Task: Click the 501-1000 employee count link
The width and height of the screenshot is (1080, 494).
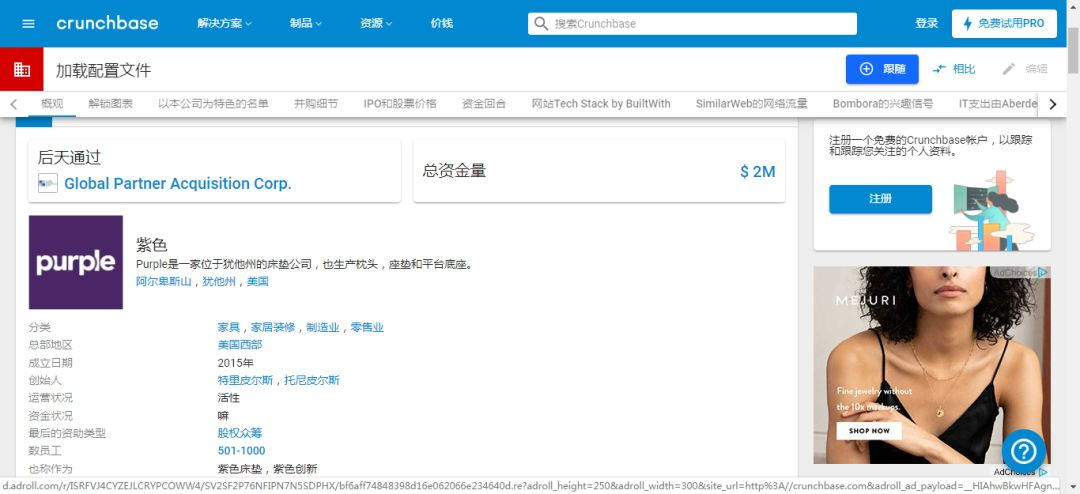Action: click(x=242, y=451)
